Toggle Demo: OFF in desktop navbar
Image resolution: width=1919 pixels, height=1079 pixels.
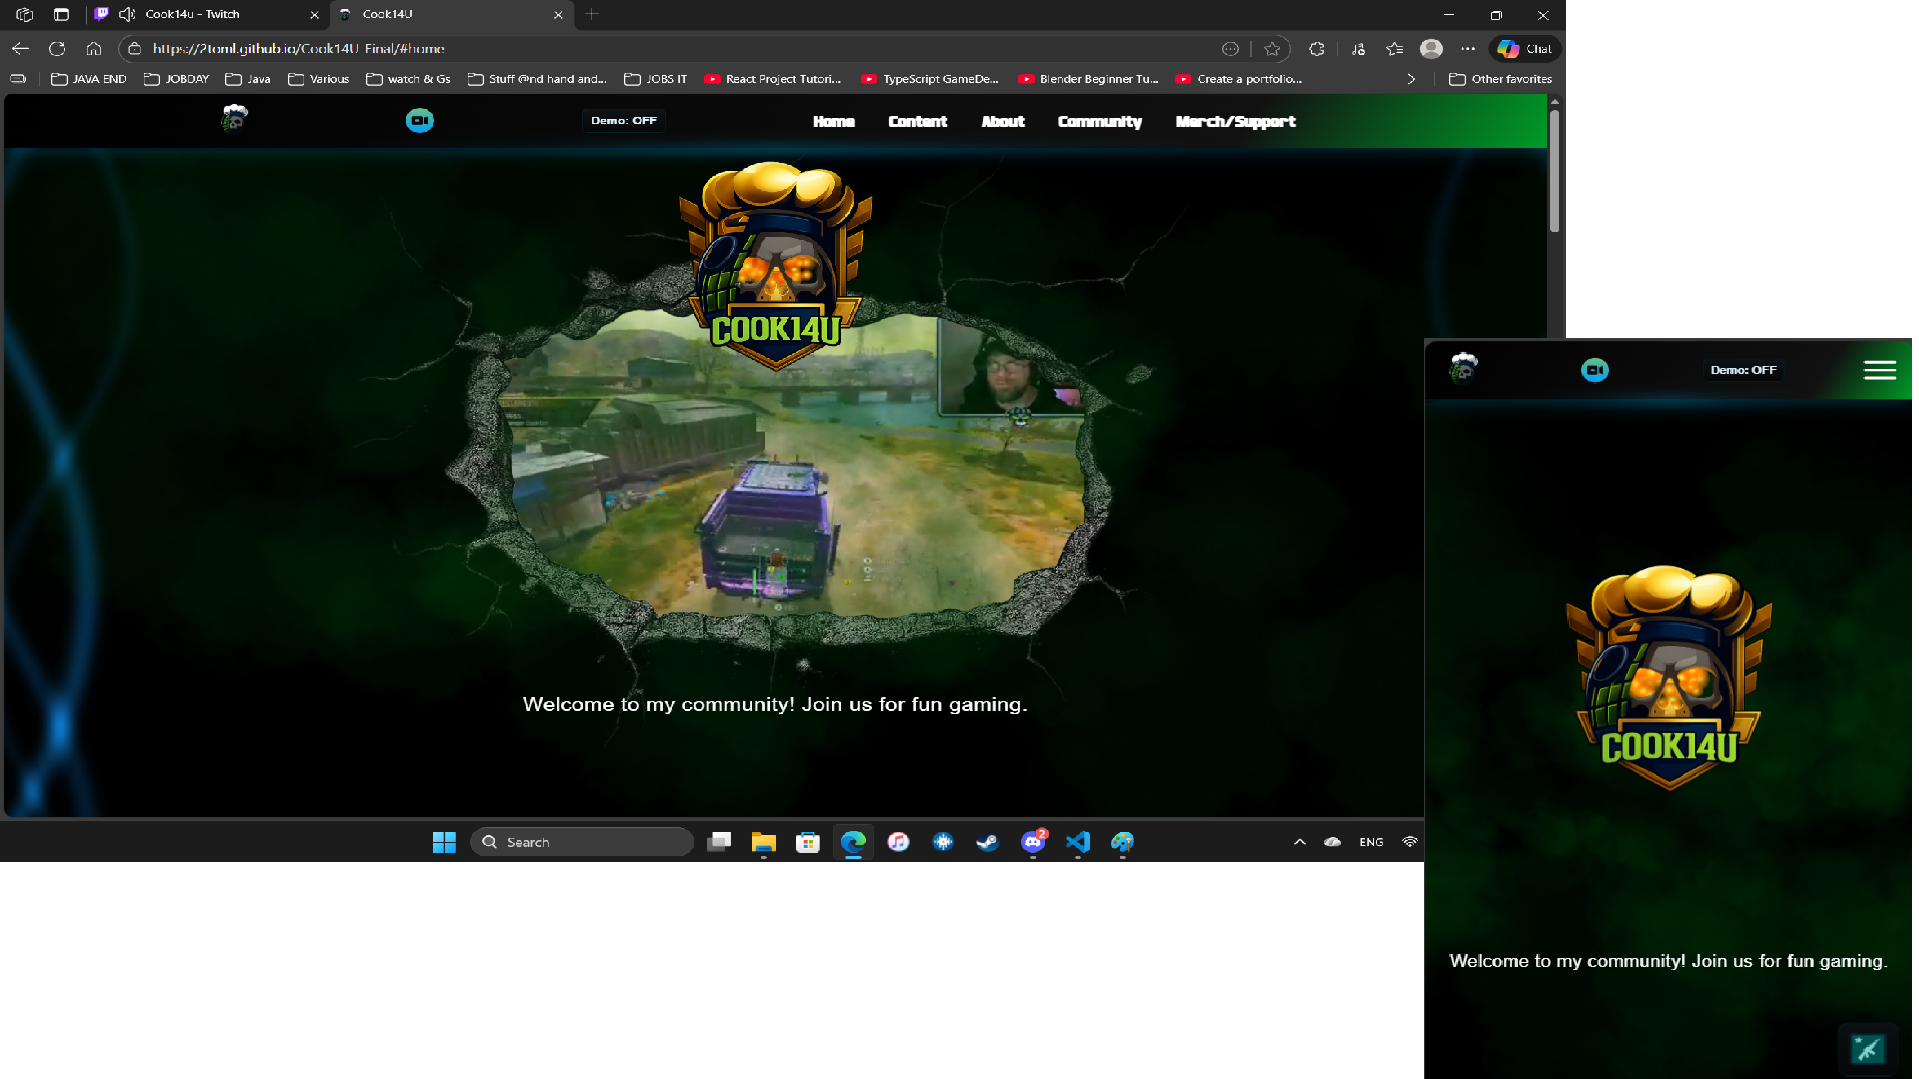[623, 121]
